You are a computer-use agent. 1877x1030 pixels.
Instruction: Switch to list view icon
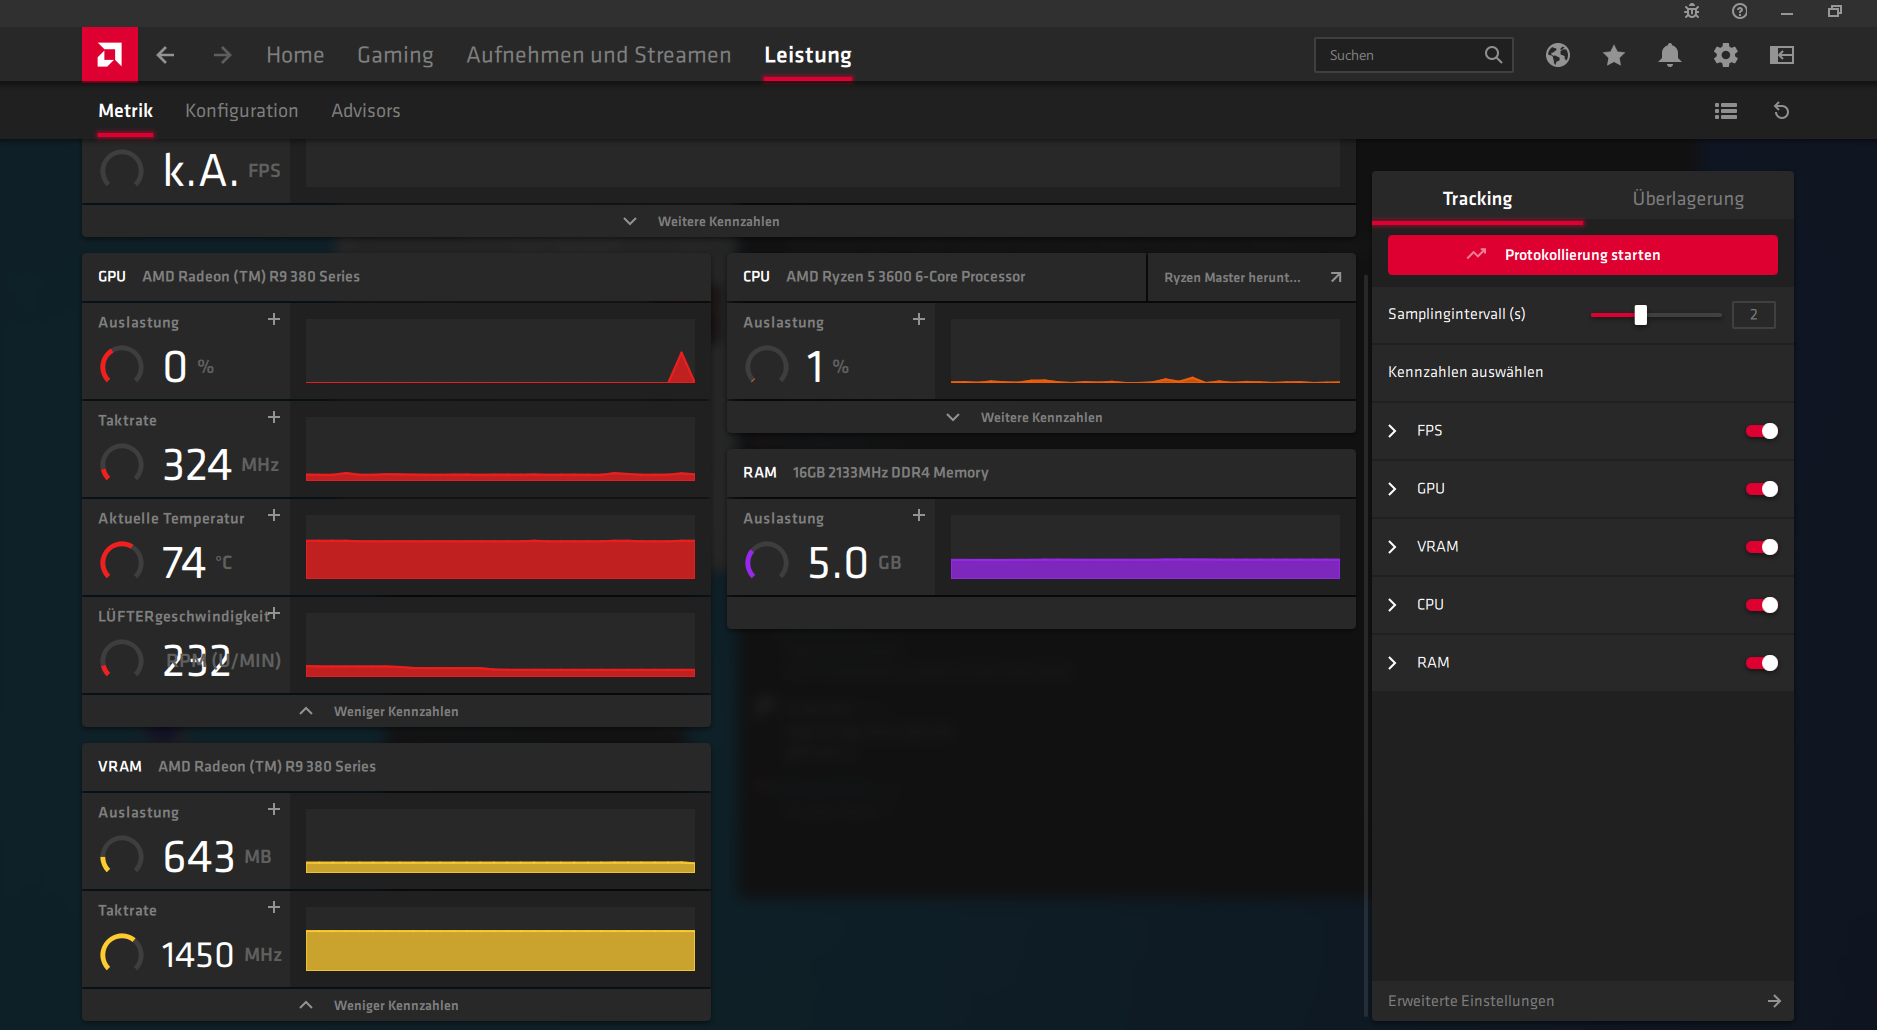click(1726, 111)
